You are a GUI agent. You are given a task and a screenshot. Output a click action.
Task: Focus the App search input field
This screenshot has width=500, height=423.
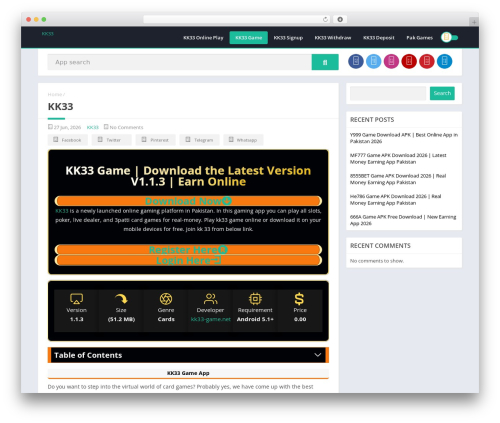[x=180, y=62]
